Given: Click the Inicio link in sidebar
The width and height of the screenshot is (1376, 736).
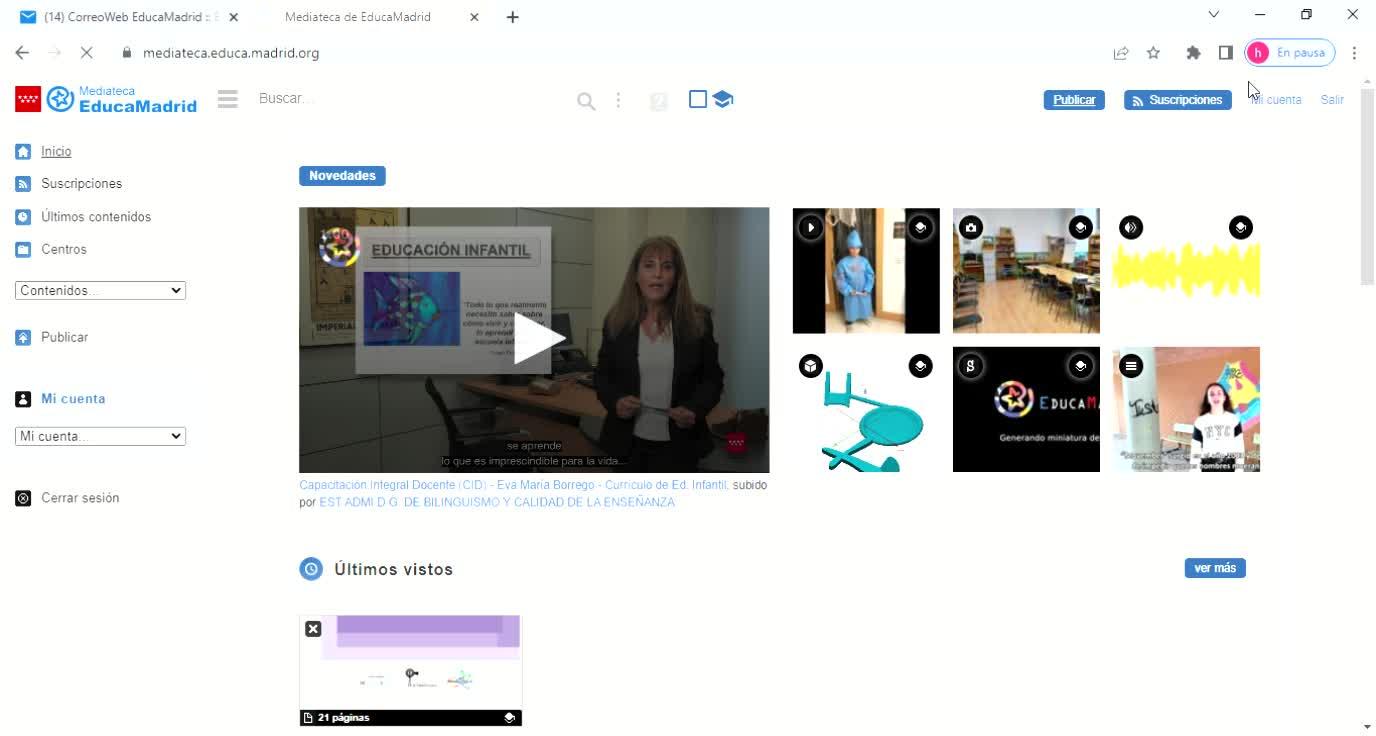Looking at the screenshot, I should (x=56, y=152).
